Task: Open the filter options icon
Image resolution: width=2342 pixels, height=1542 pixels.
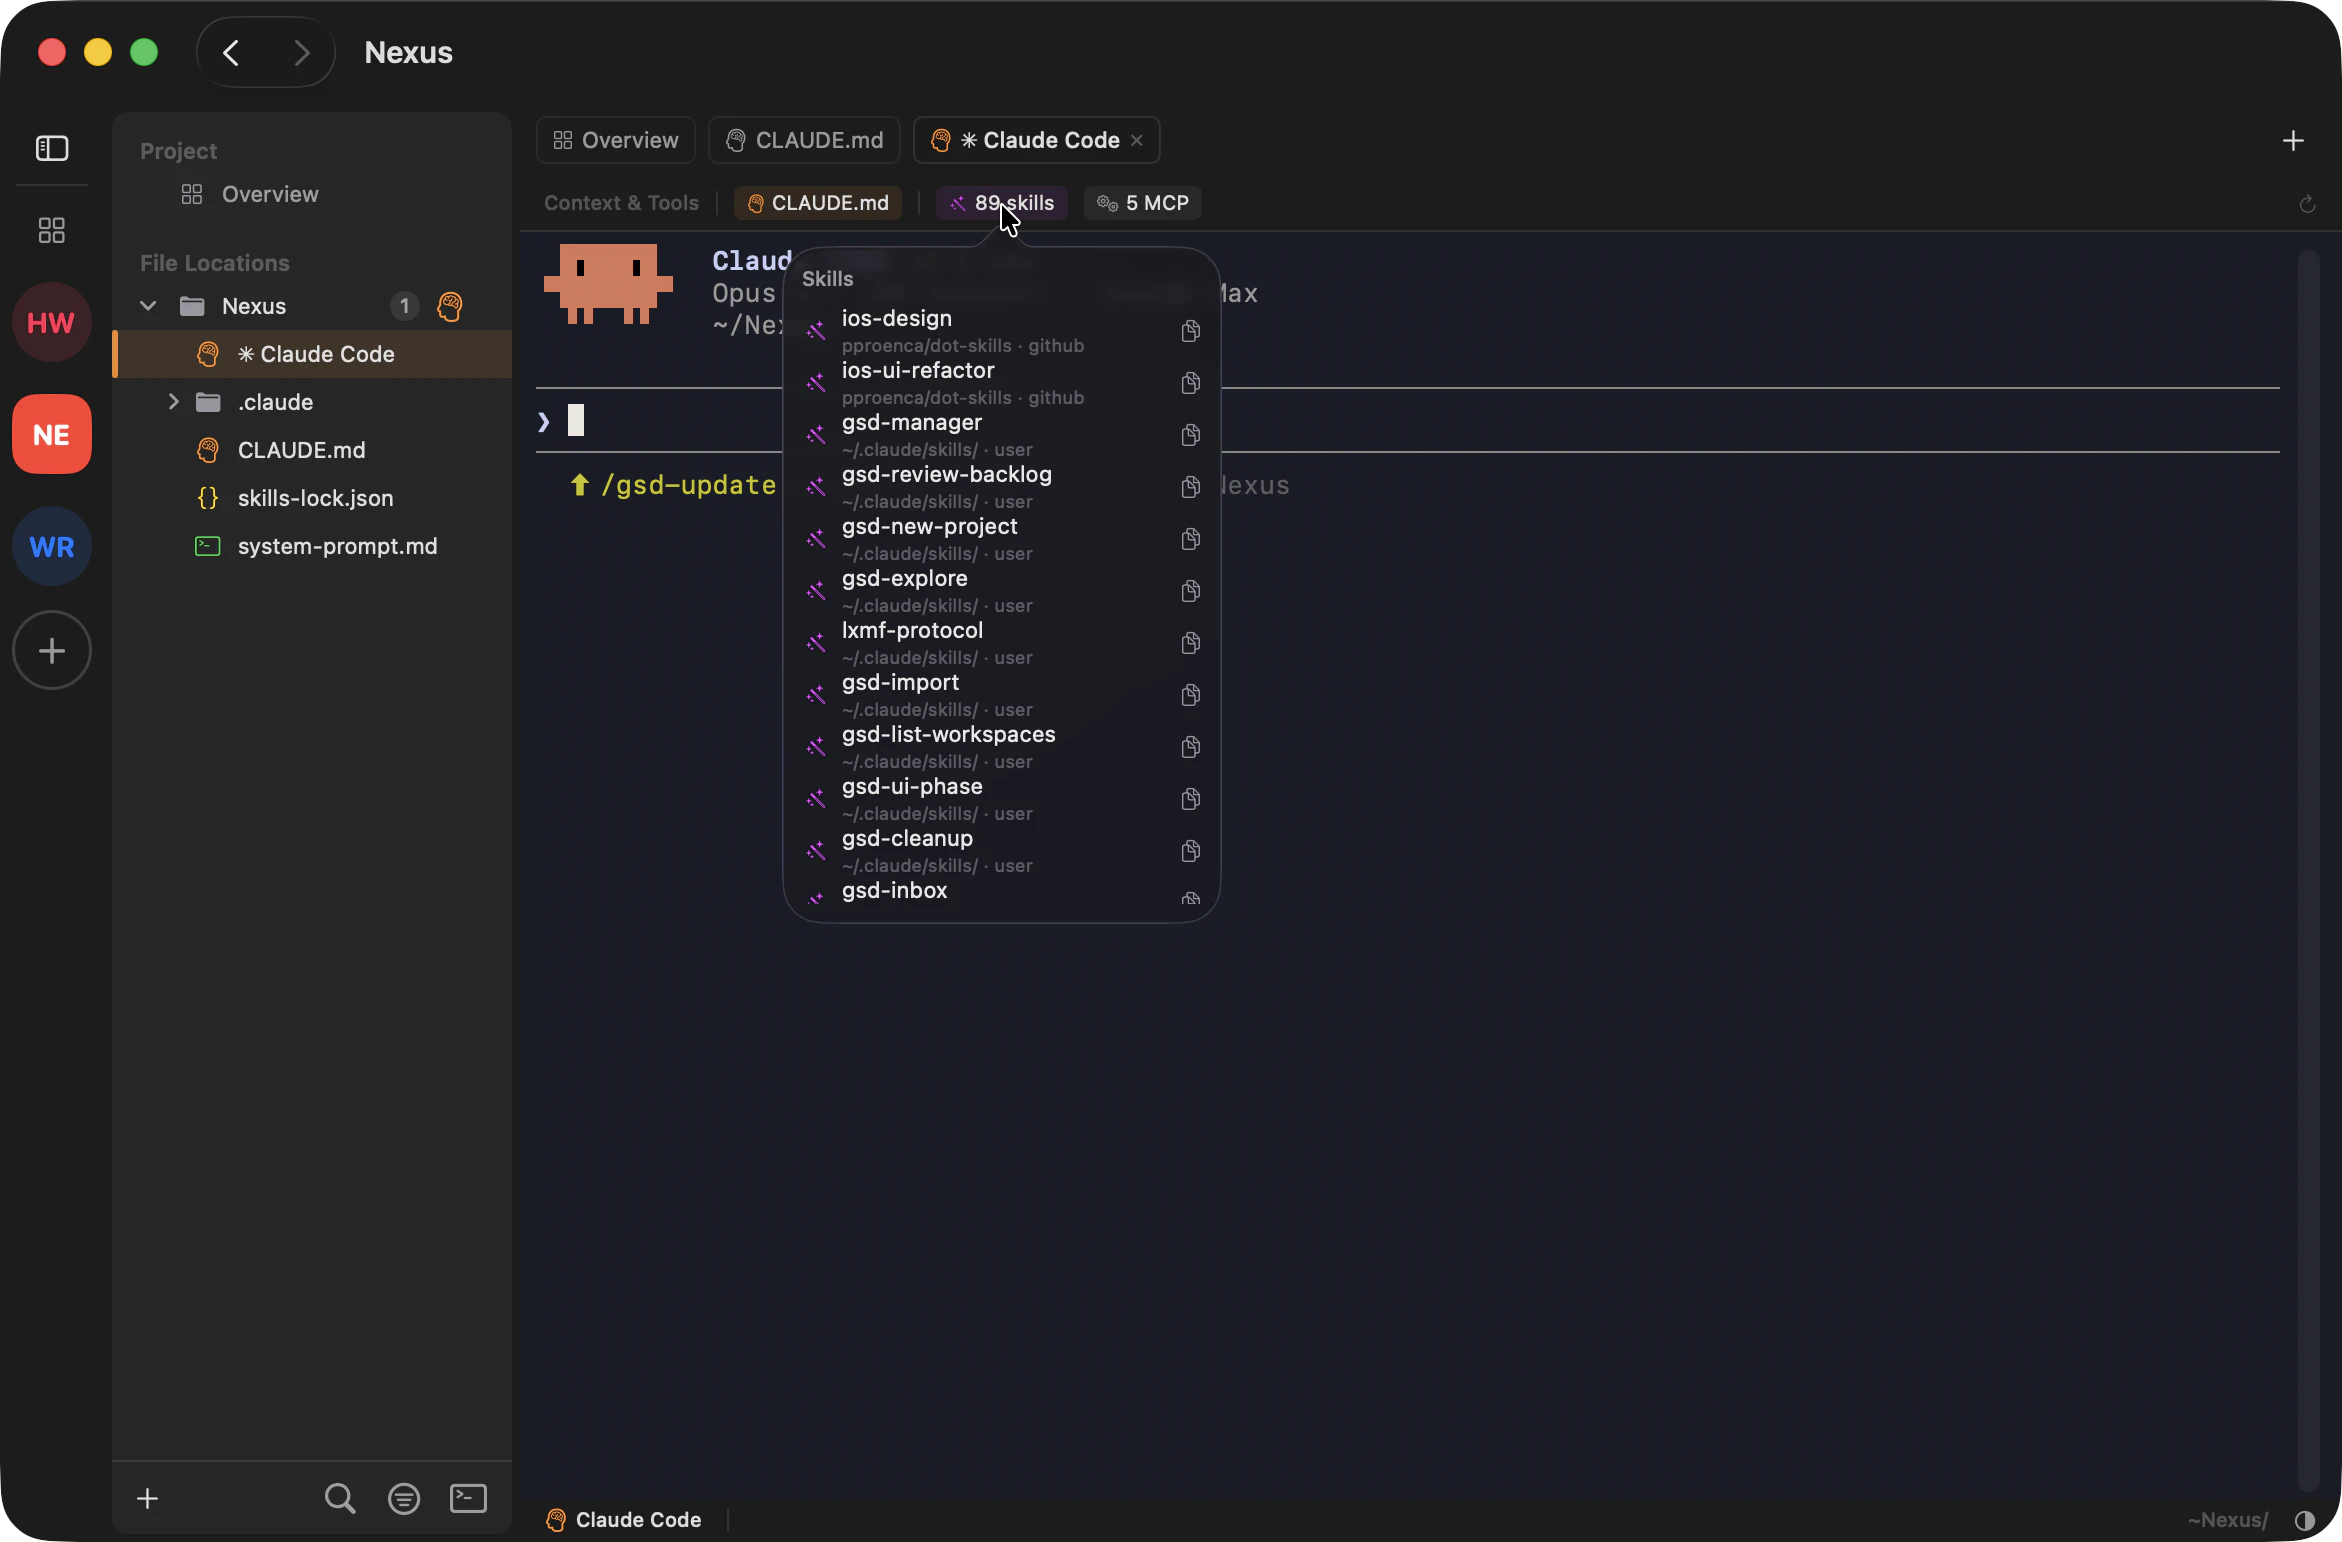Action: pyautogui.click(x=404, y=1498)
